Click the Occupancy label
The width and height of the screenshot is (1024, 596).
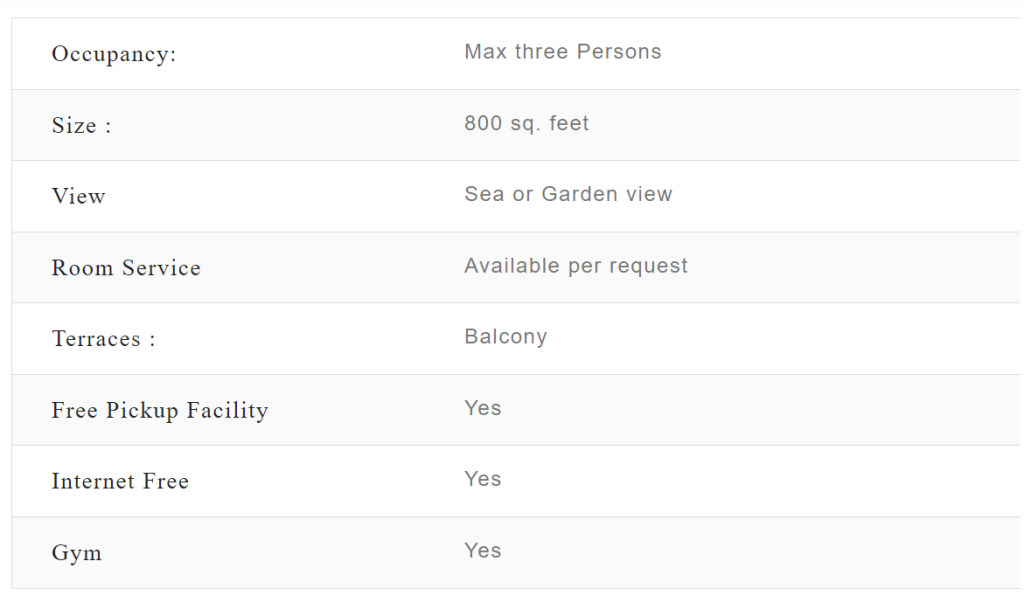114,54
